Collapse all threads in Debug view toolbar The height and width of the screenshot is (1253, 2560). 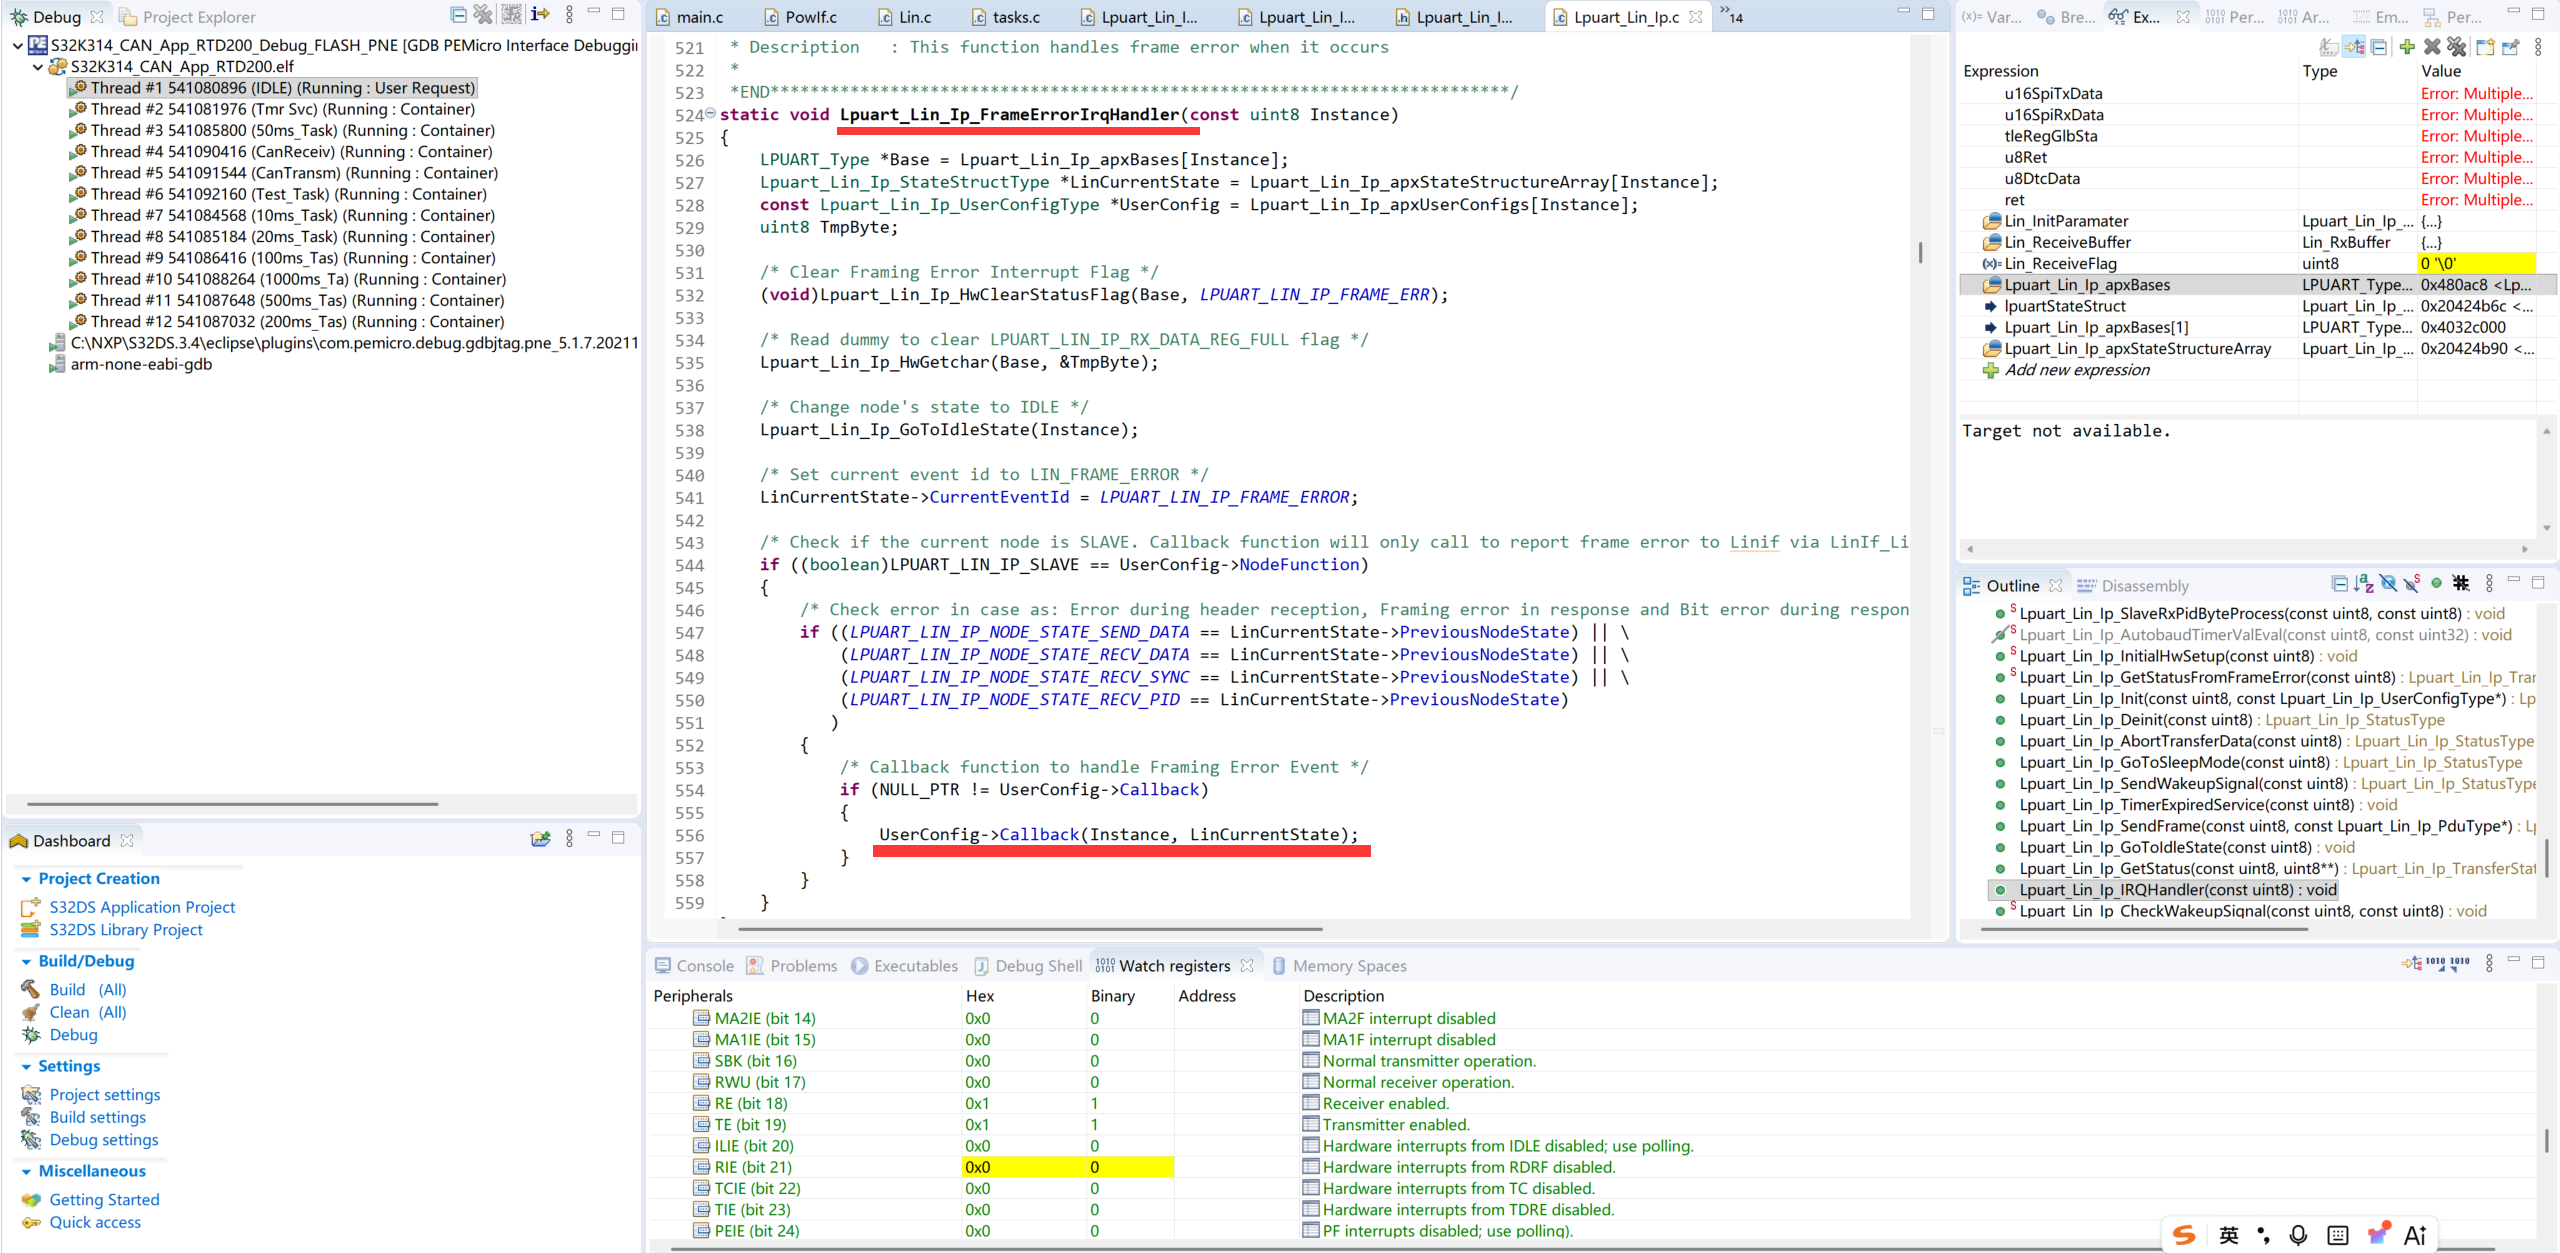[458, 15]
